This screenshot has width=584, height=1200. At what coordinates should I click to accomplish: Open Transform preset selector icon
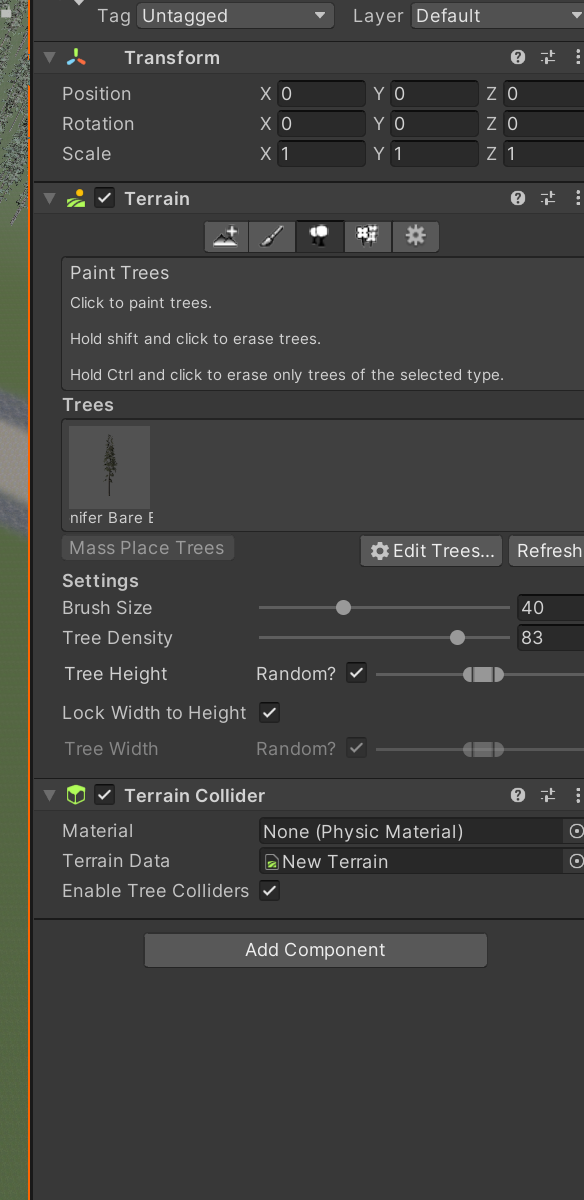548,58
